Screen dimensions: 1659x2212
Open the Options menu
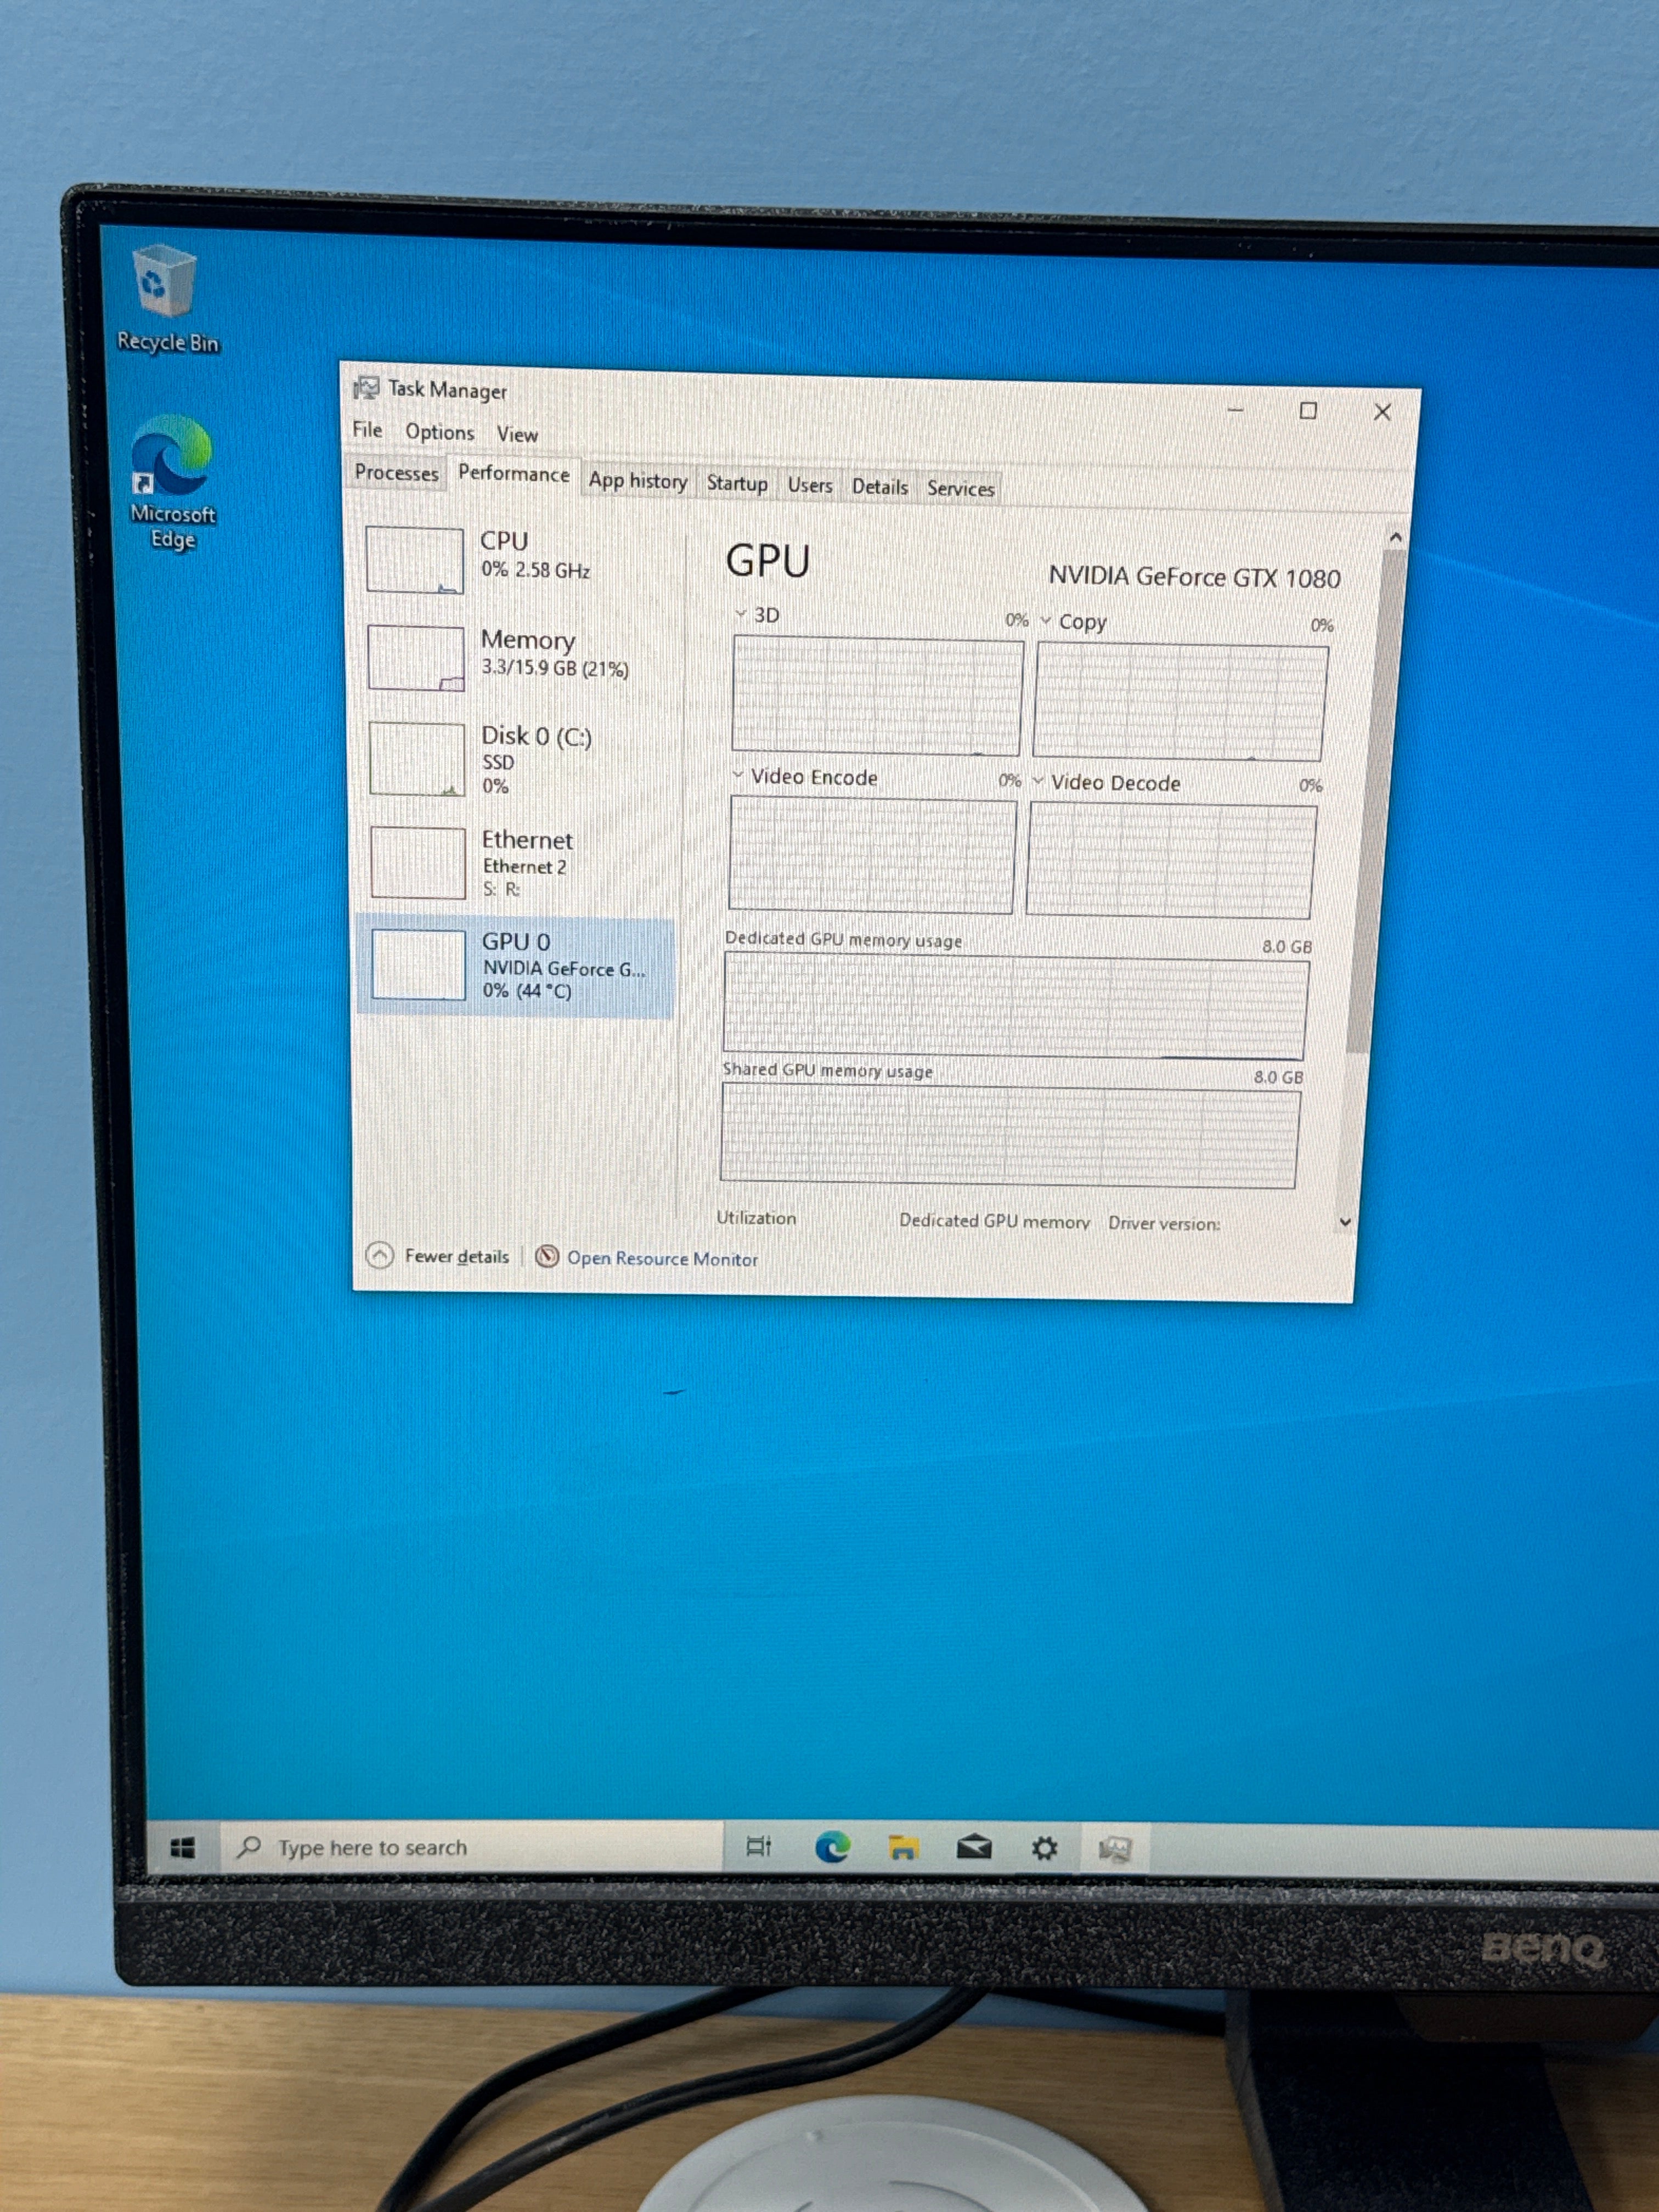click(x=439, y=432)
